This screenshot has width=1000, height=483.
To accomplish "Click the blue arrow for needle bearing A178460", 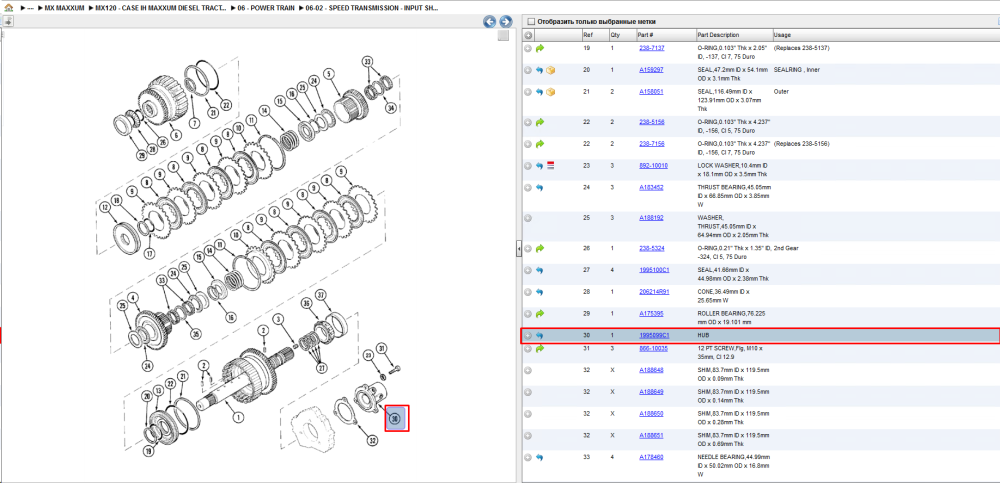I will [540, 457].
